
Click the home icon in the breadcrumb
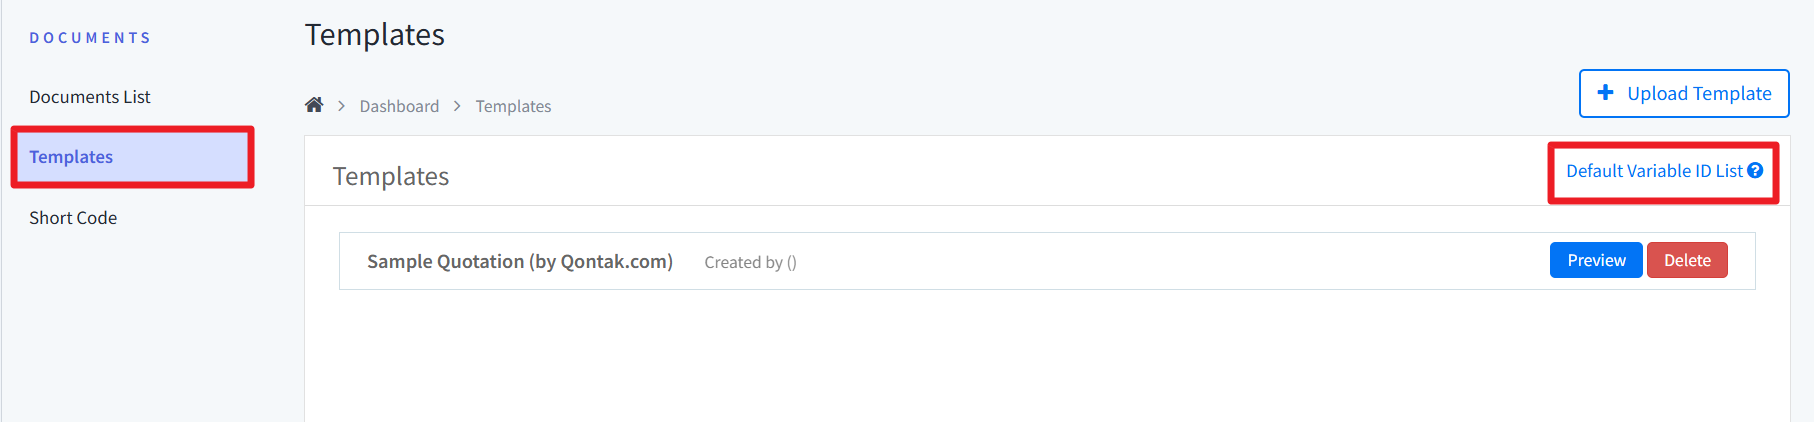[314, 105]
